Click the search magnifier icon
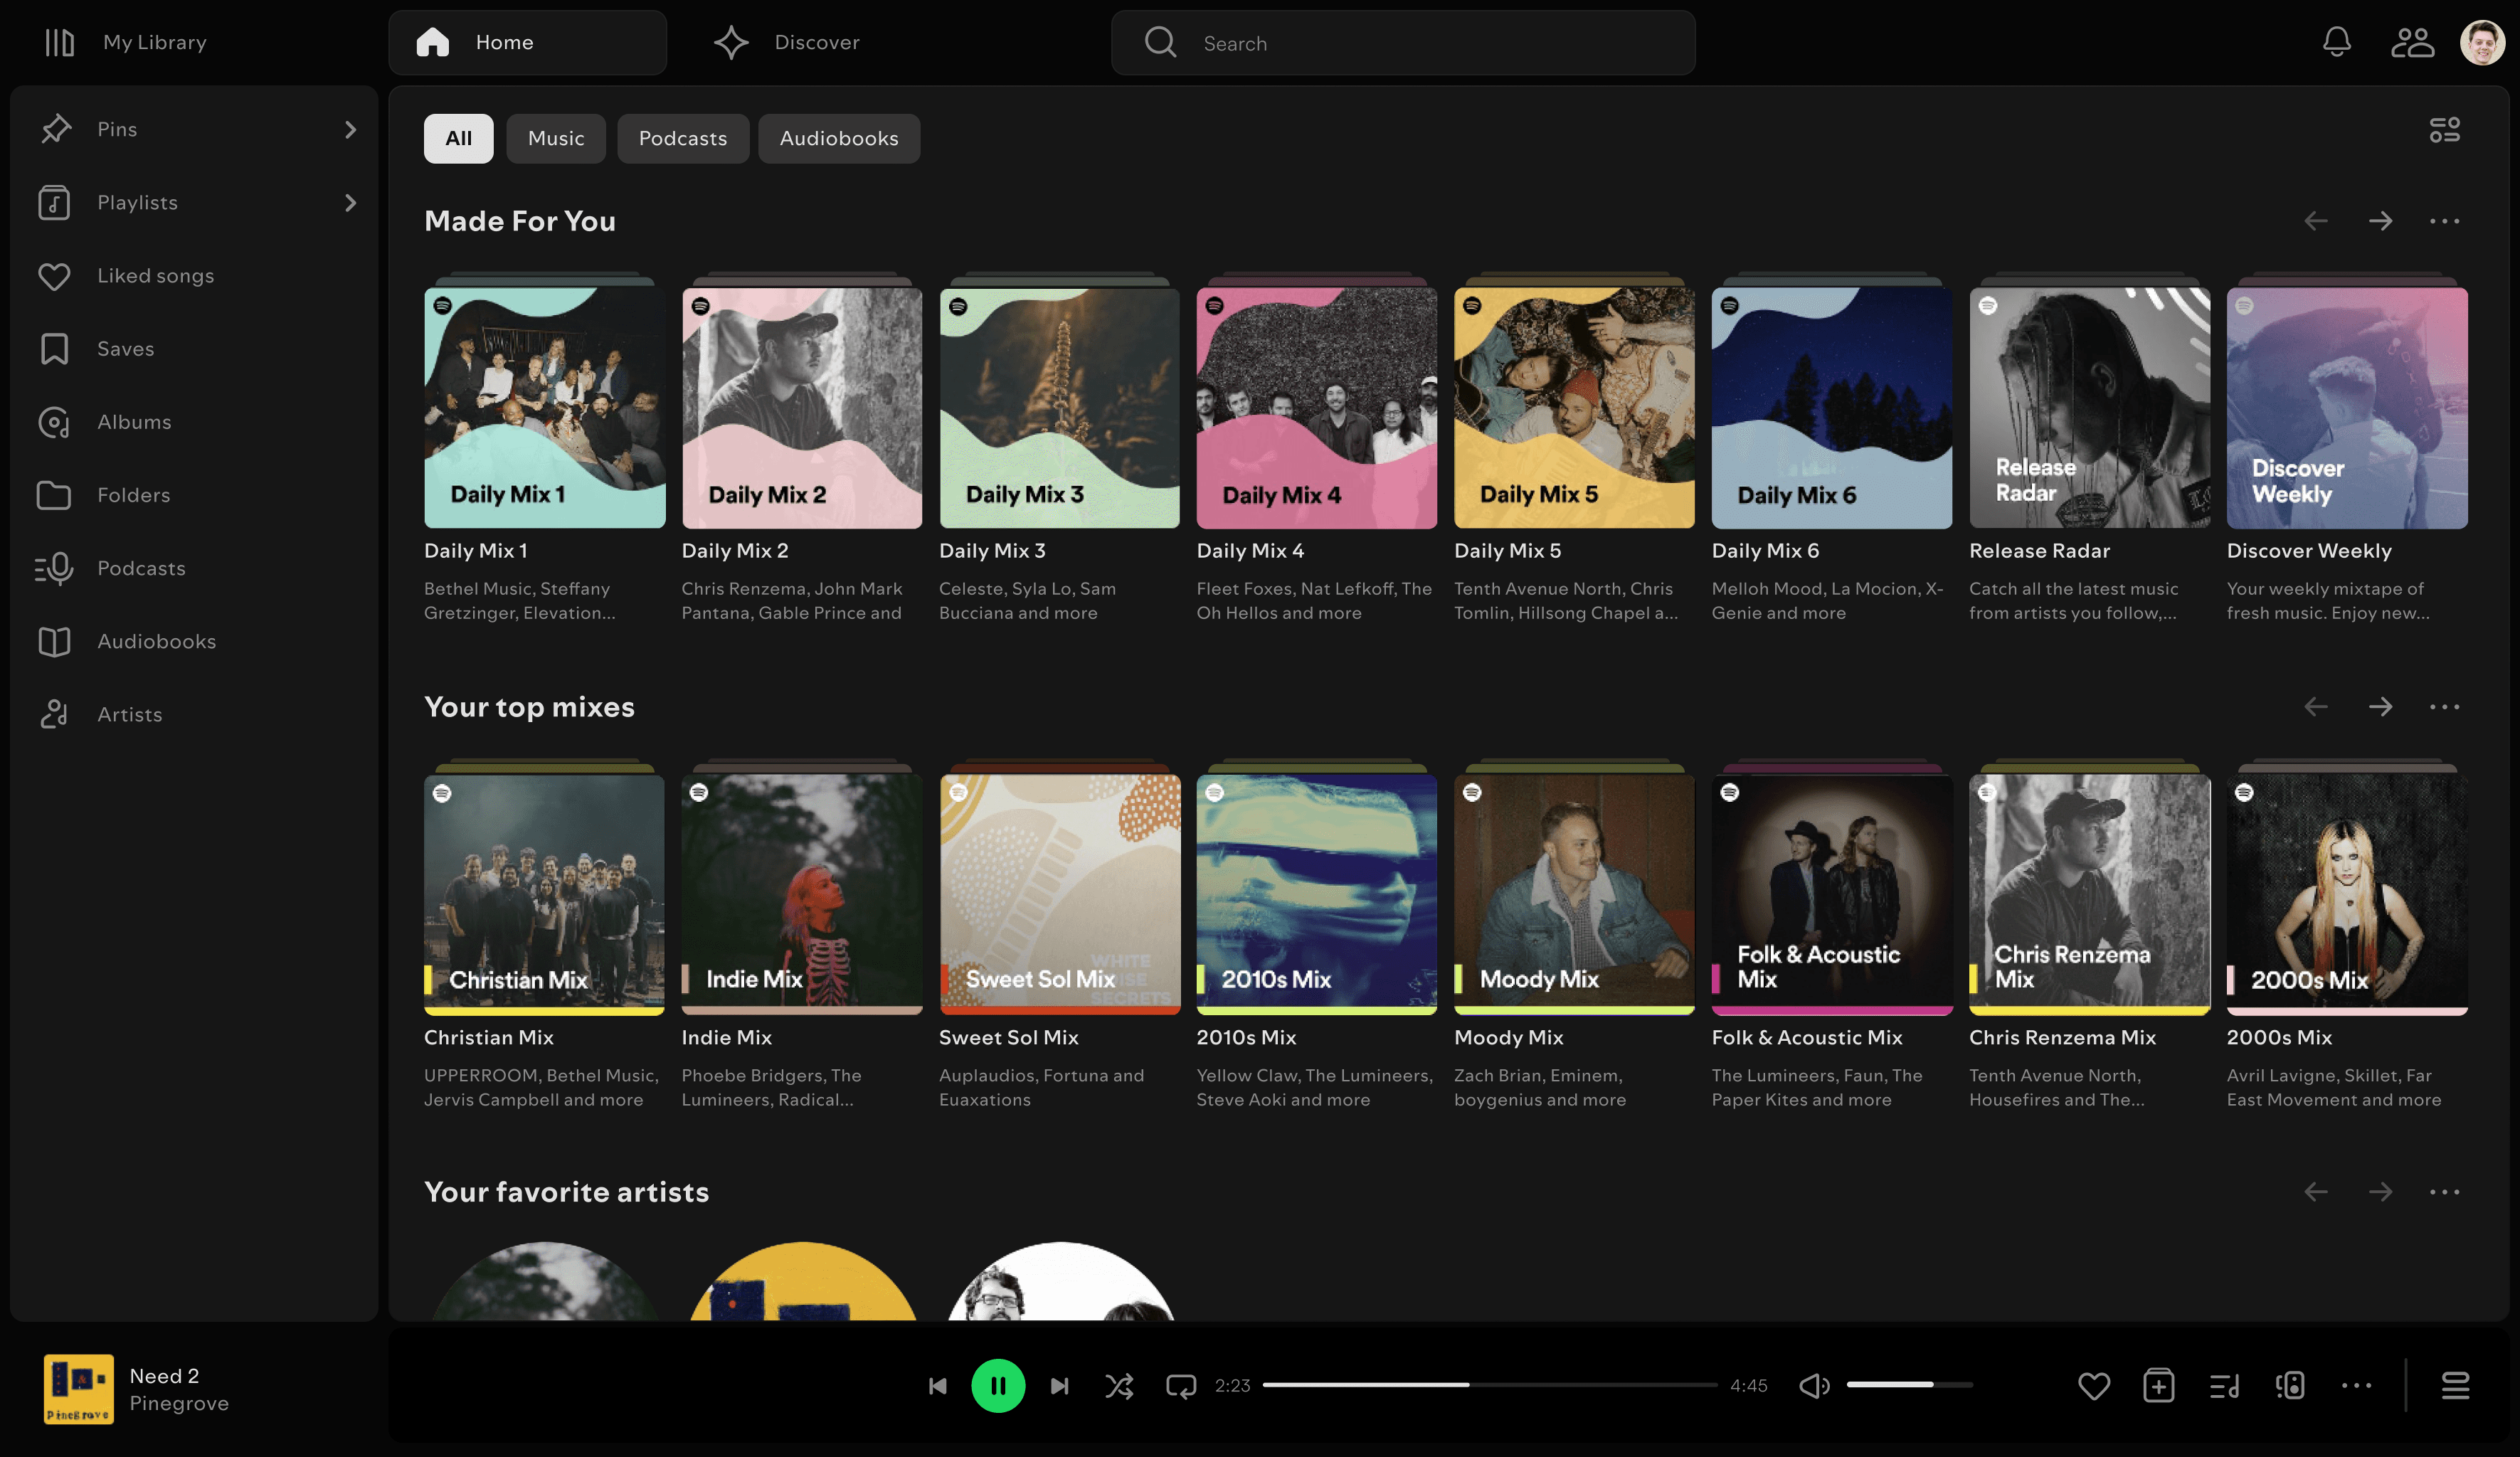This screenshot has width=2520, height=1457. 1160,42
